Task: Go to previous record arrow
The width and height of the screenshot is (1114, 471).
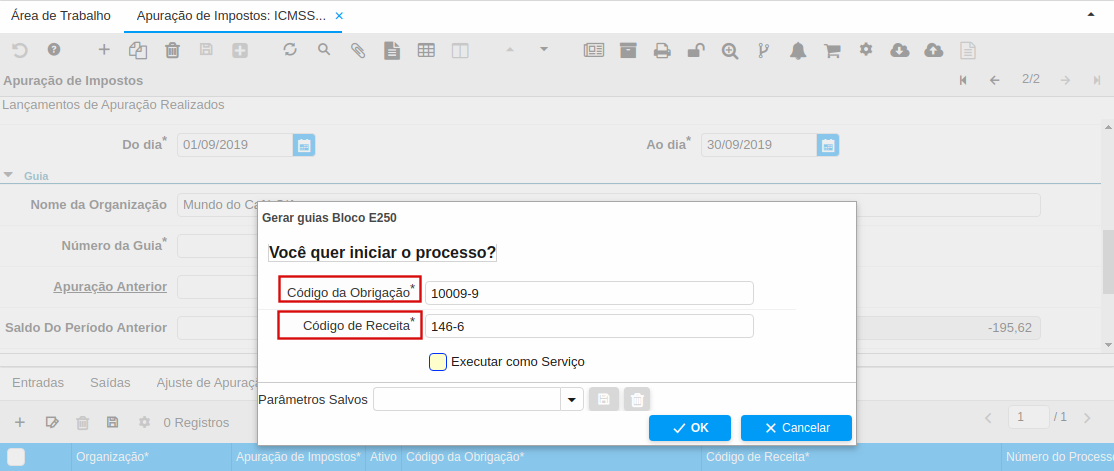Action: [x=995, y=80]
